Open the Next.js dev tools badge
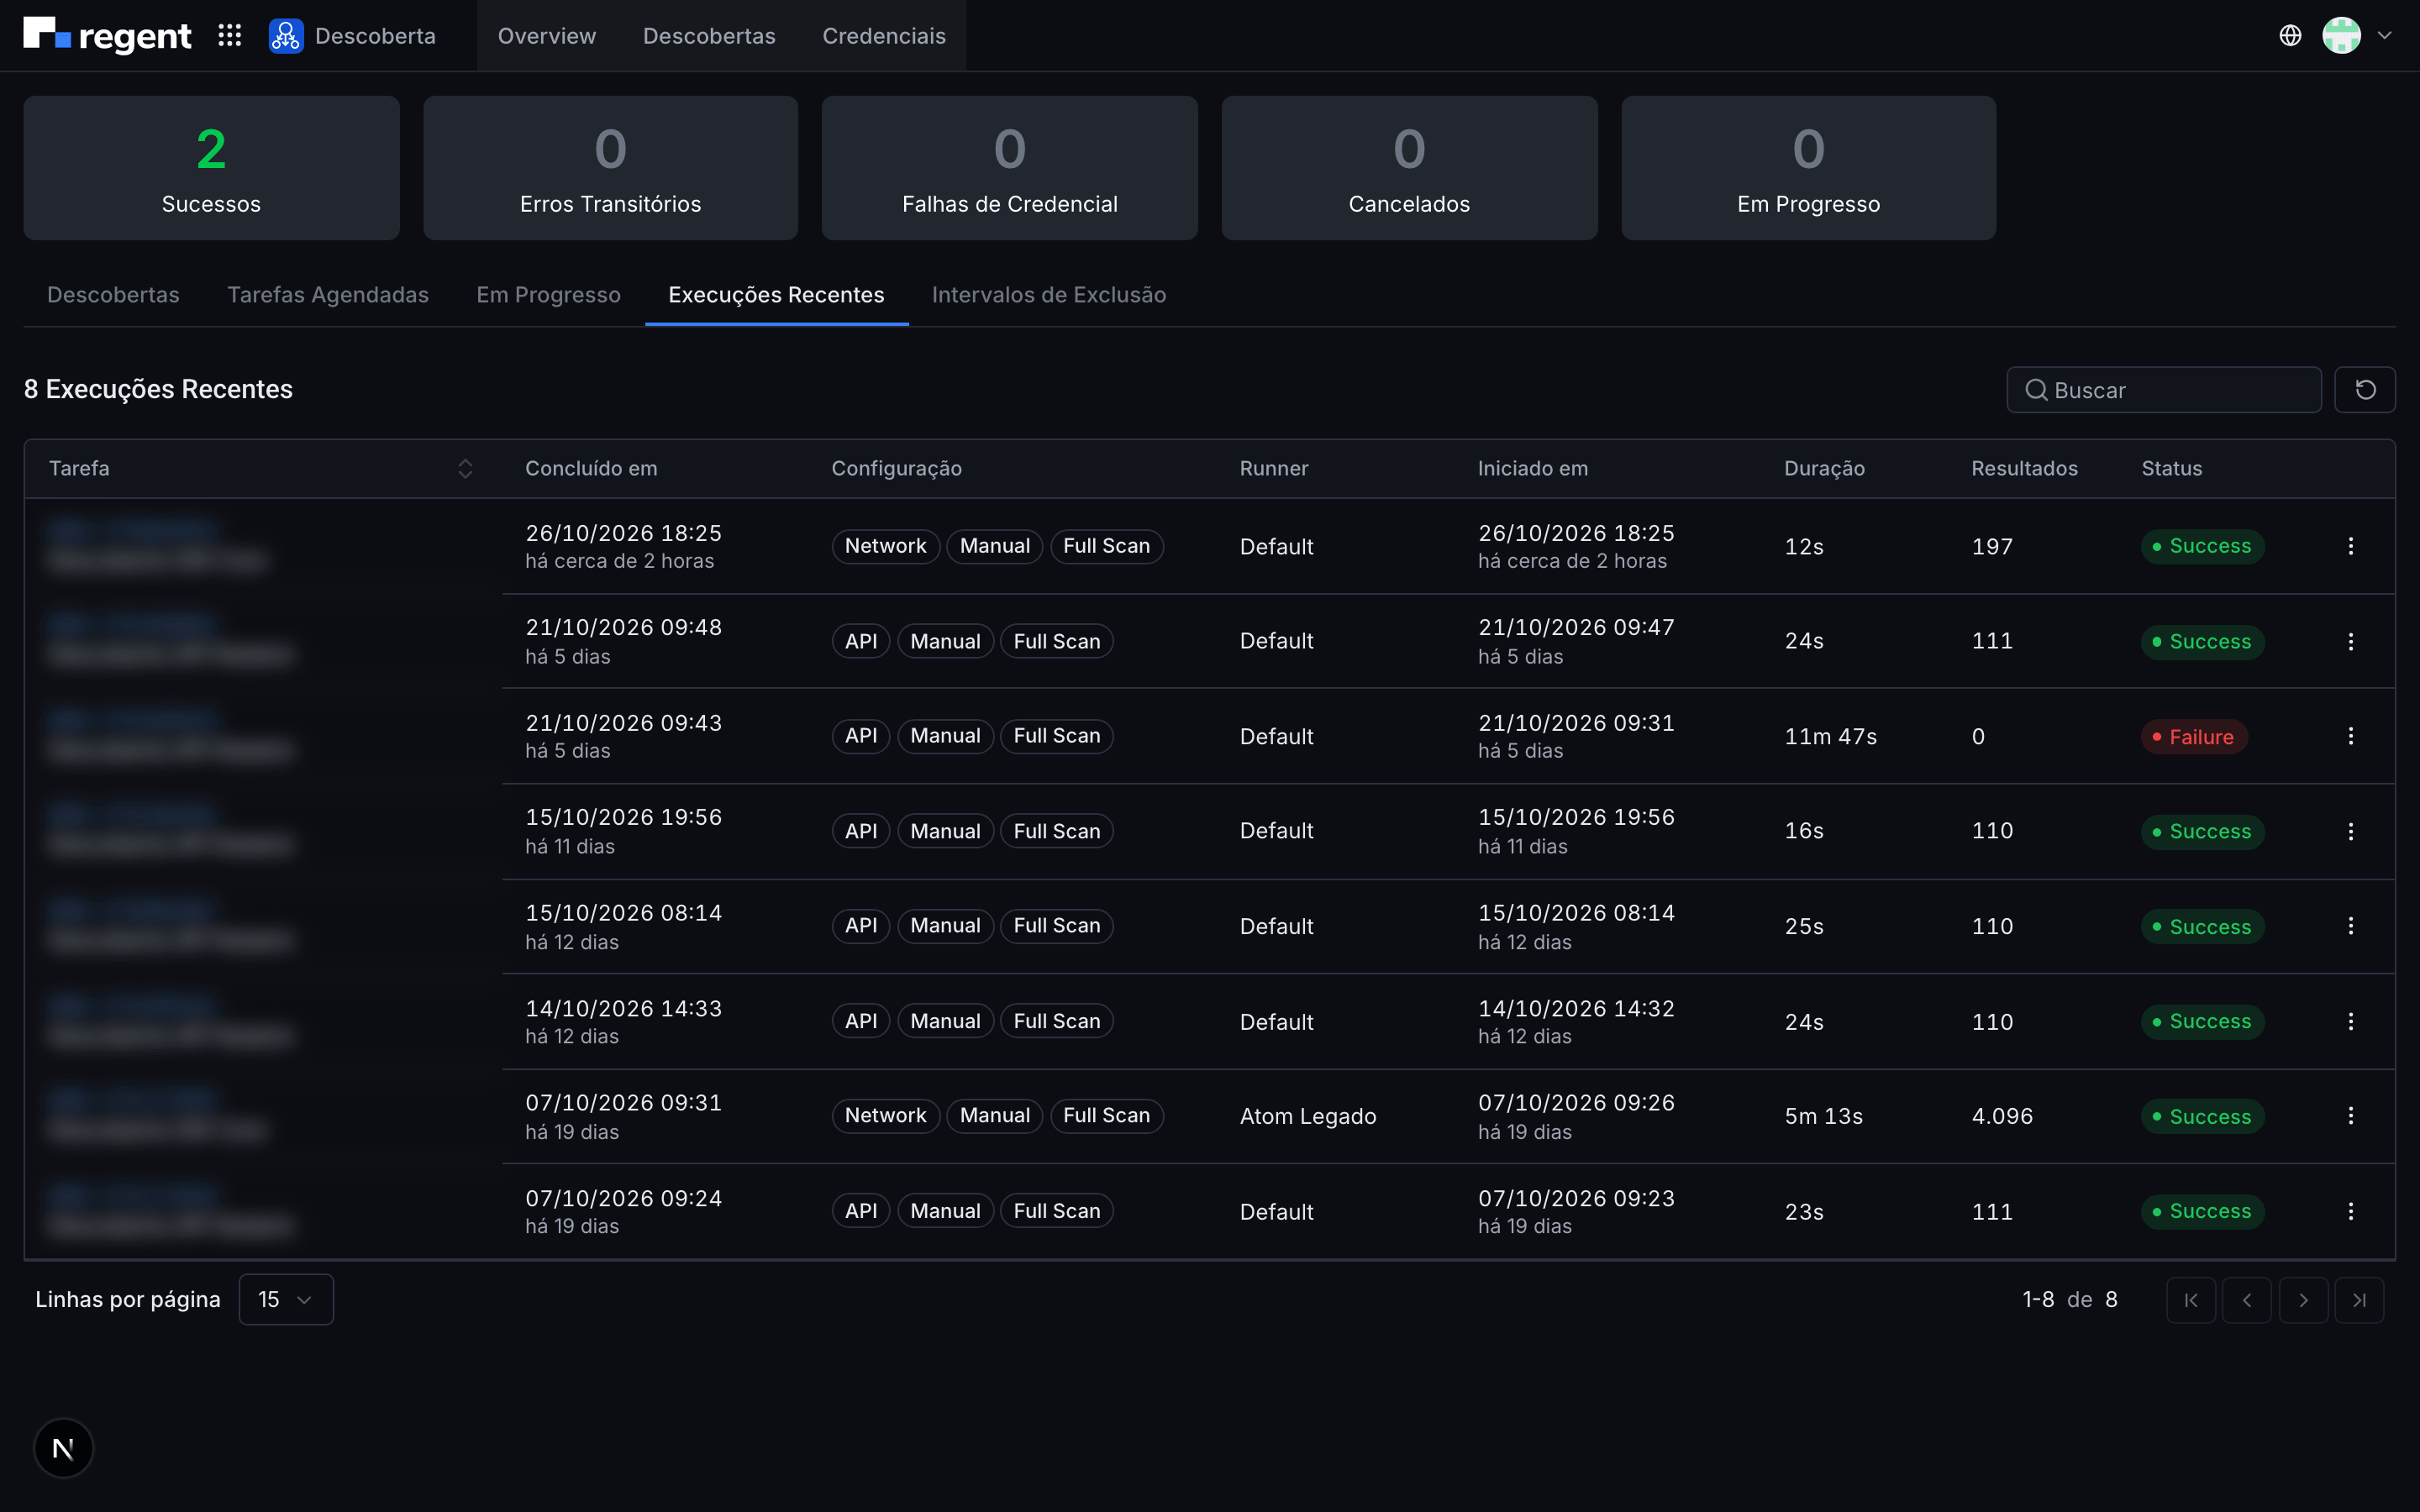The image size is (2420, 1512). [x=63, y=1448]
